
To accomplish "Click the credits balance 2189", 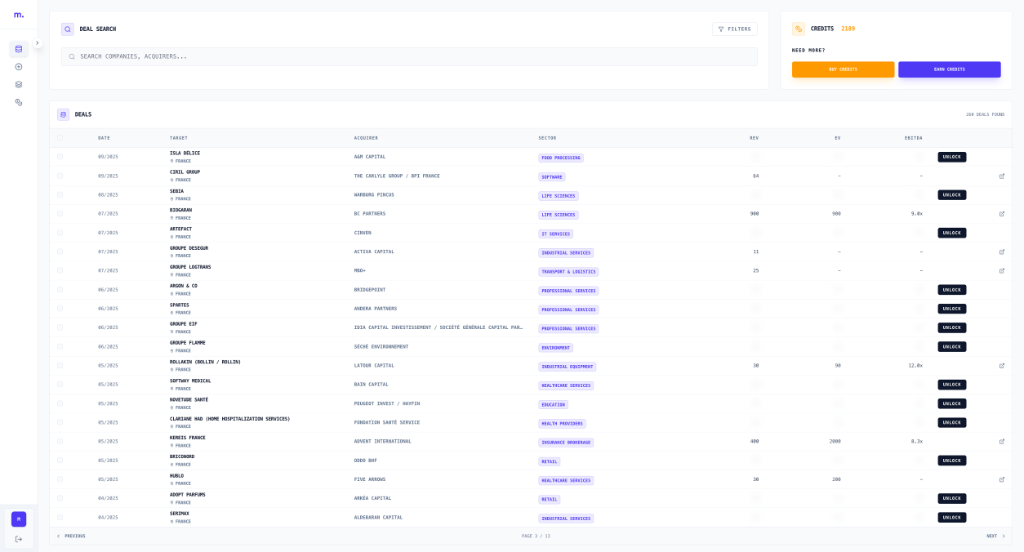I will tap(848, 29).
